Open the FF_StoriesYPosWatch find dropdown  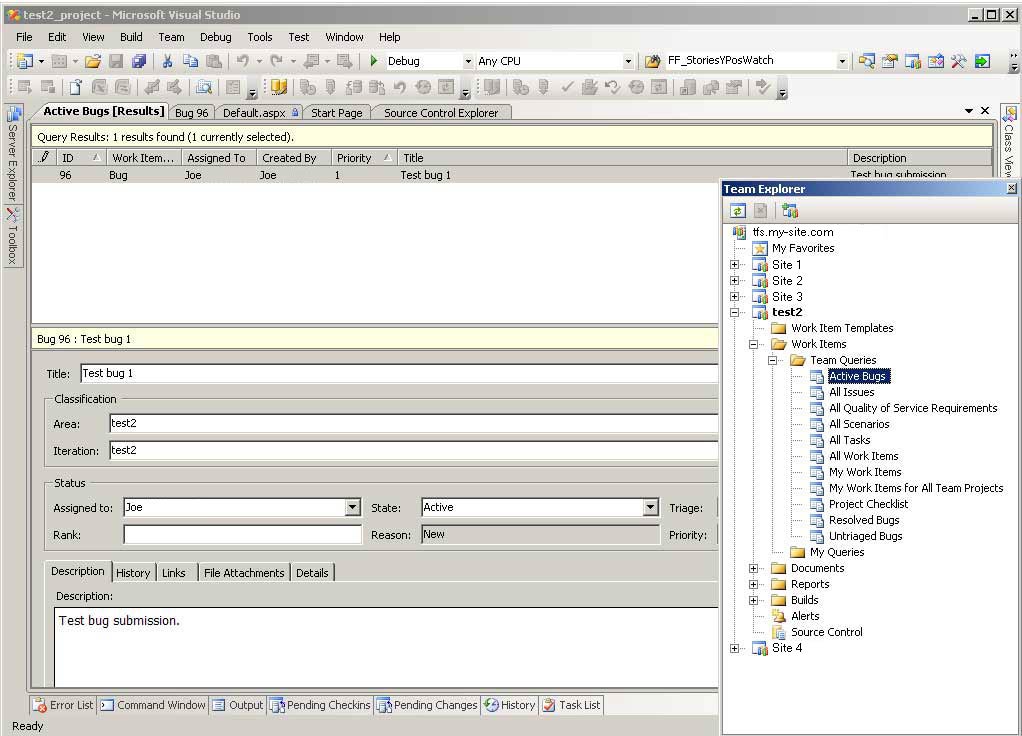tap(842, 61)
